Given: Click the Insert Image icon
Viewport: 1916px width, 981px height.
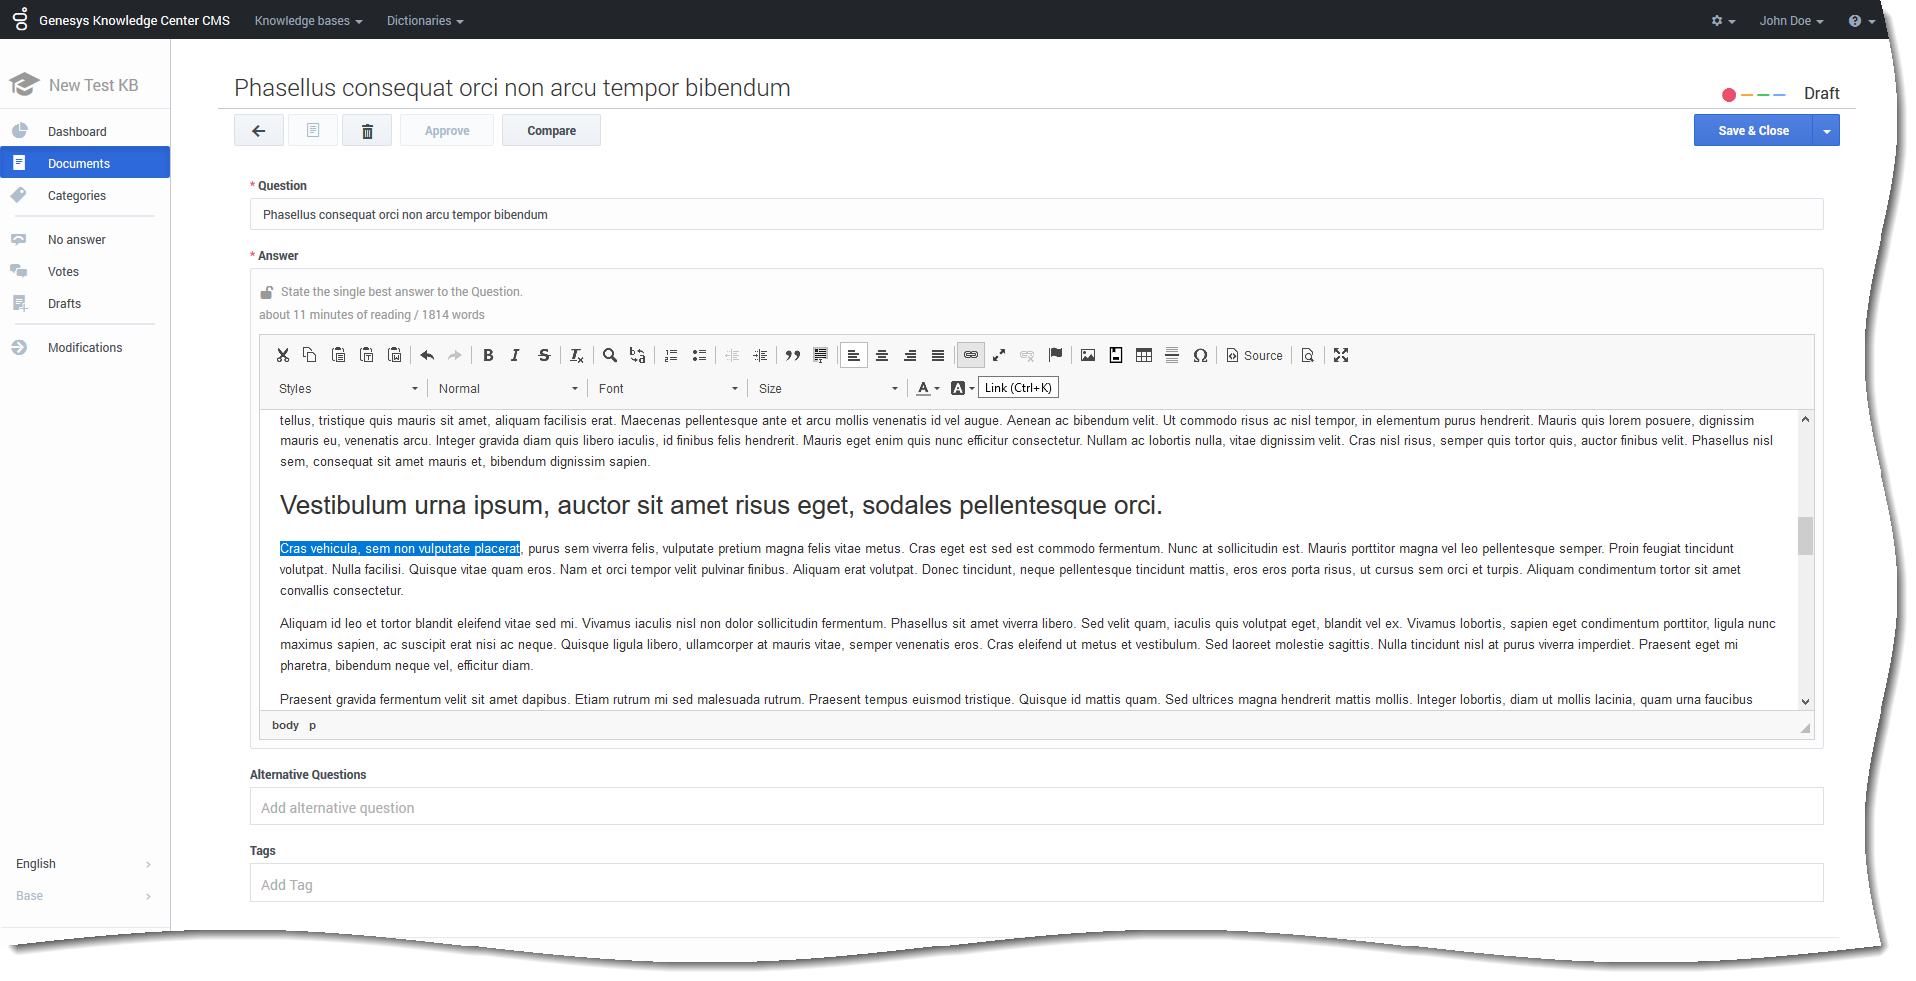Looking at the screenshot, I should 1088,355.
